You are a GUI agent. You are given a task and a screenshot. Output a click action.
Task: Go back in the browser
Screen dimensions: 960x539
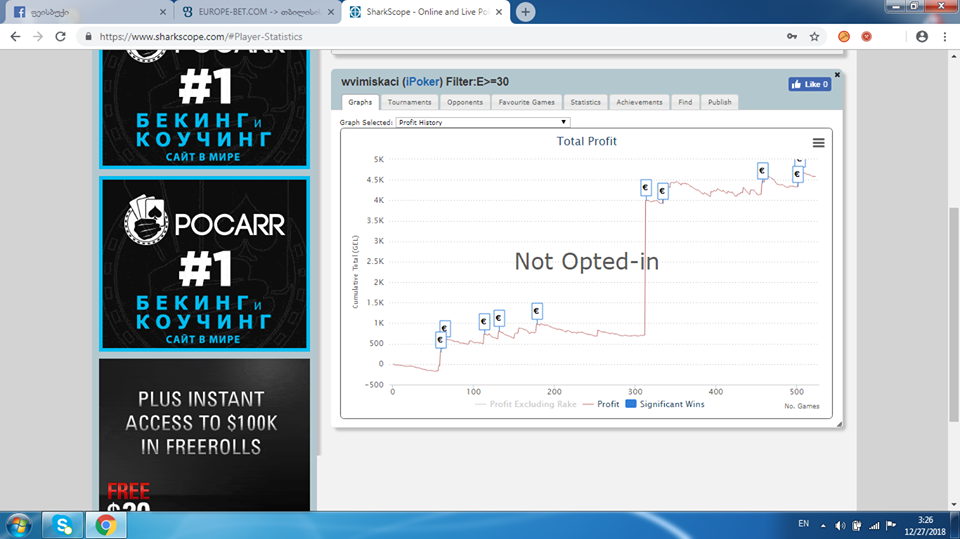(x=15, y=37)
